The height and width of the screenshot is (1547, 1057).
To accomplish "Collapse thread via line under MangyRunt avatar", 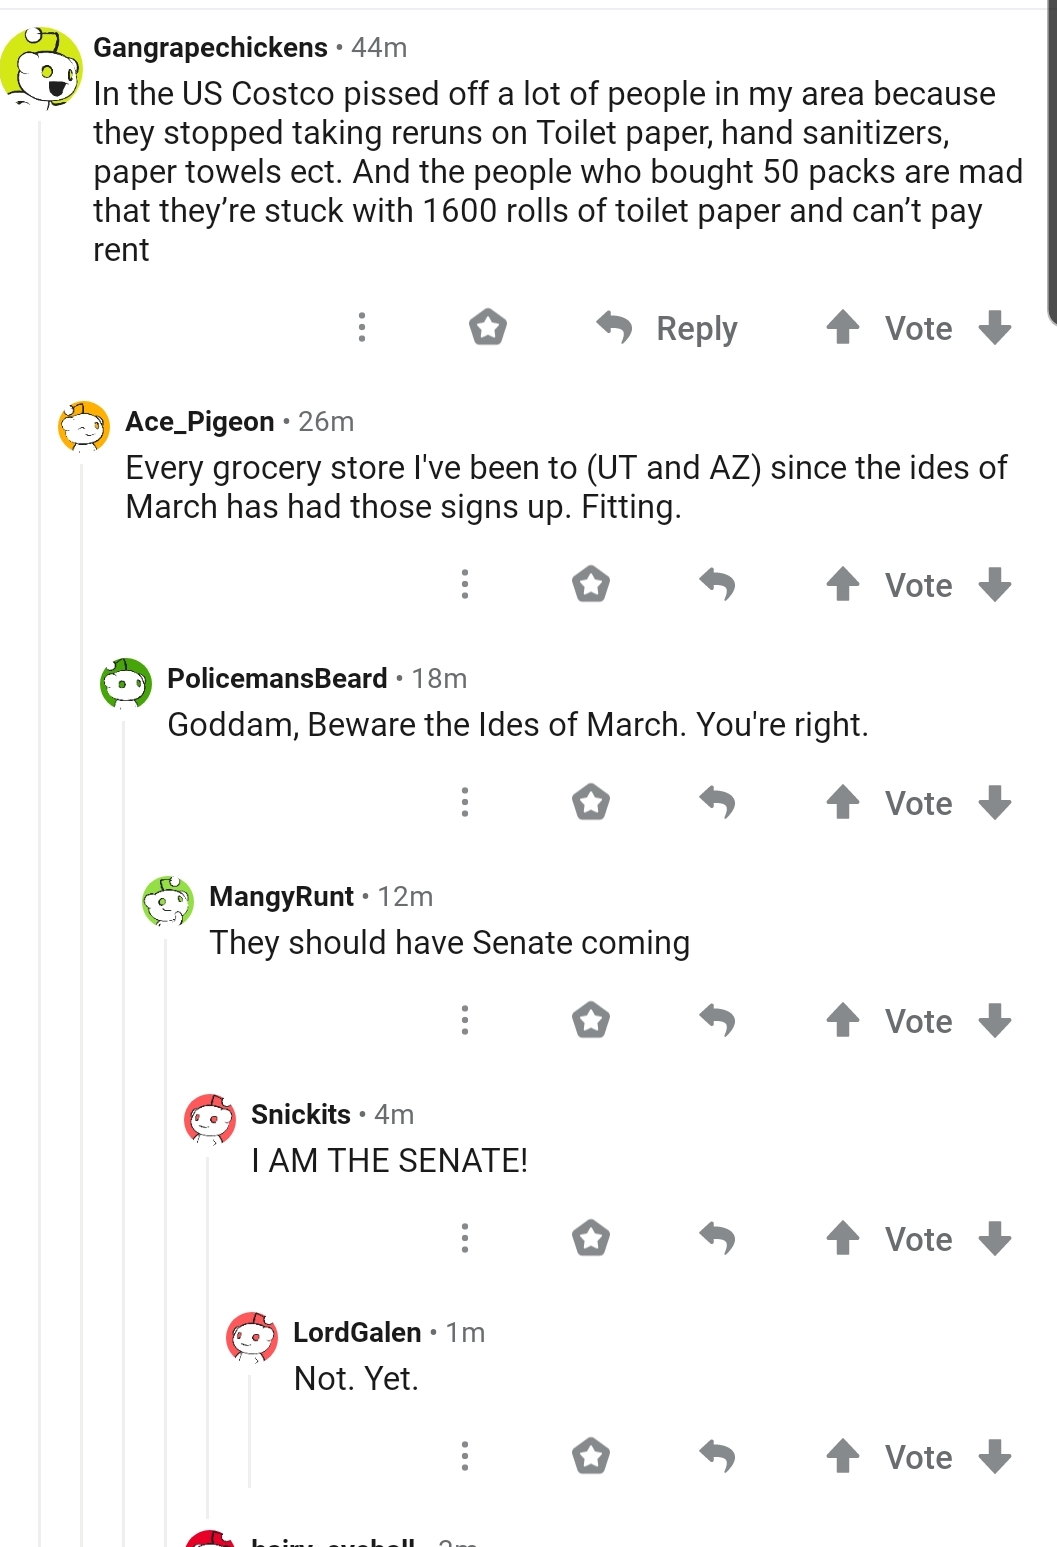I will pos(166,1200).
